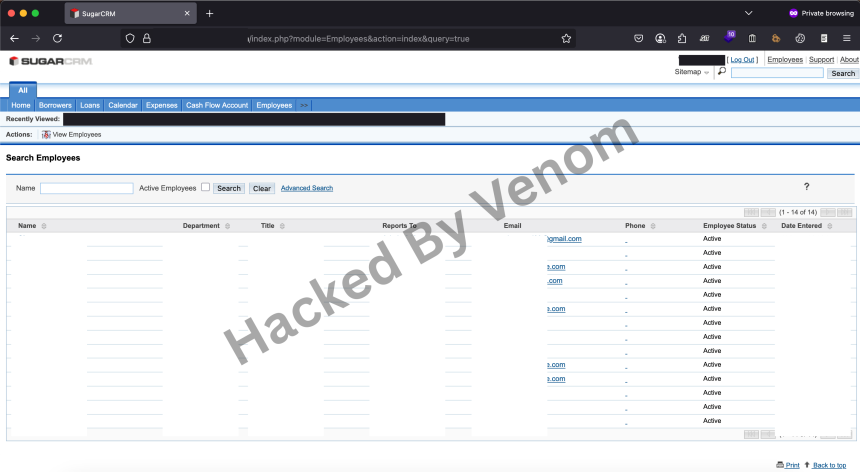Sort by Title column arrows
This screenshot has height=472, width=860.
click(x=282, y=226)
